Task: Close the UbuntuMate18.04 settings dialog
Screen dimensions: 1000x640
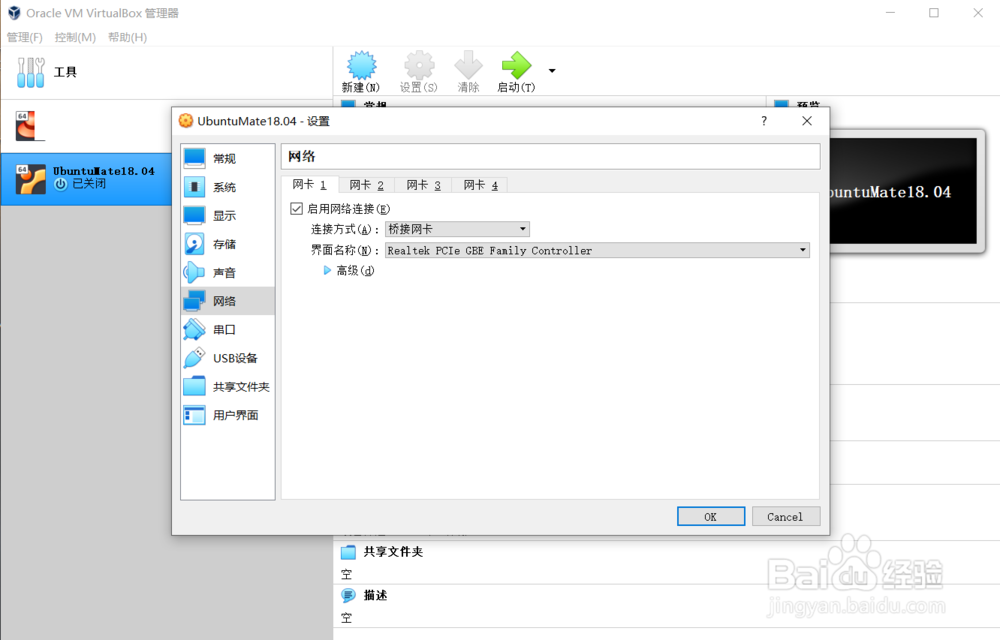Action: (x=807, y=121)
